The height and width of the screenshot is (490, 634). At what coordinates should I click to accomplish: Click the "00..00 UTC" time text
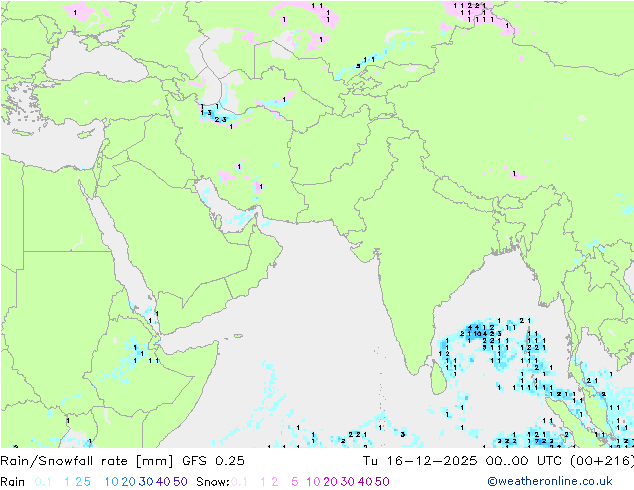click(524, 461)
